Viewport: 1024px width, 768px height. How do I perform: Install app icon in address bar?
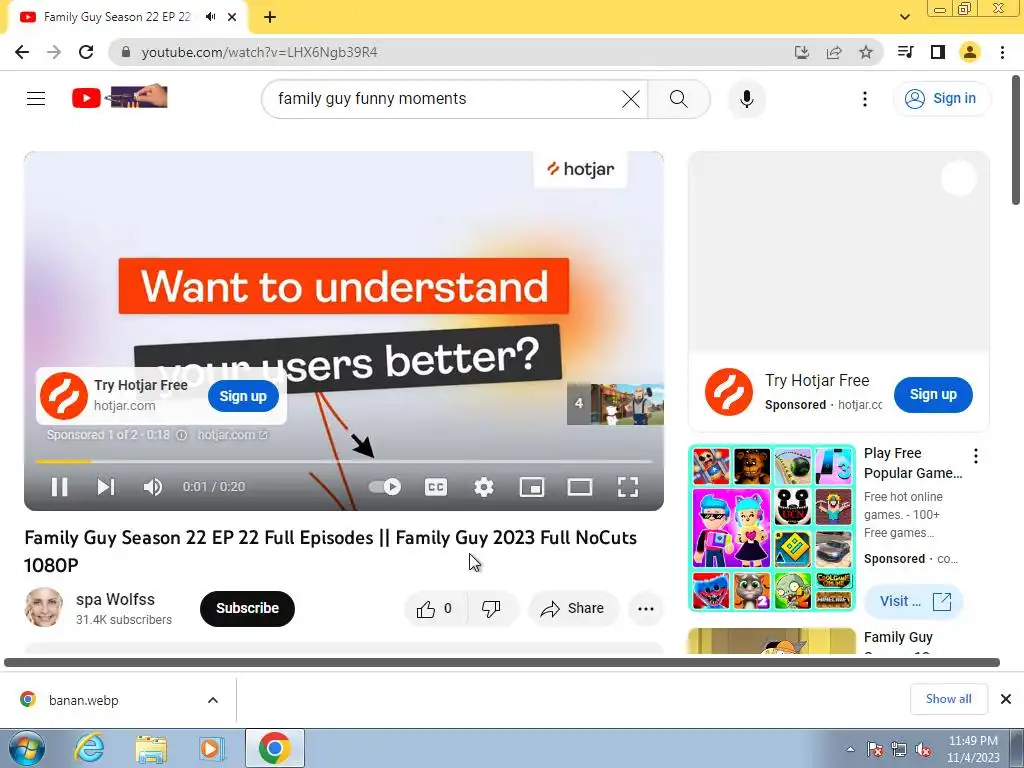(x=802, y=52)
